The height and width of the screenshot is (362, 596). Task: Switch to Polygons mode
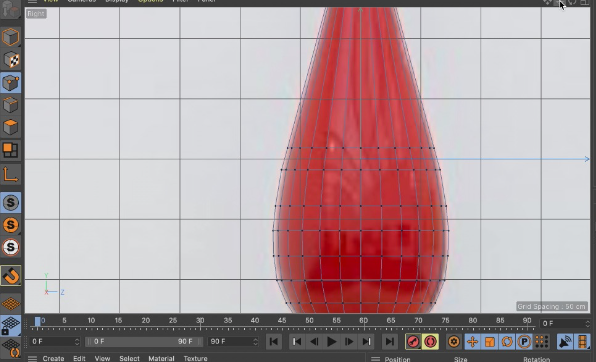(x=11, y=127)
